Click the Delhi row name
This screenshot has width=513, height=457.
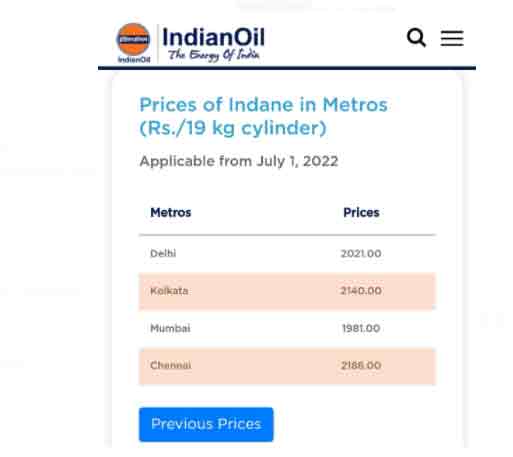163,253
